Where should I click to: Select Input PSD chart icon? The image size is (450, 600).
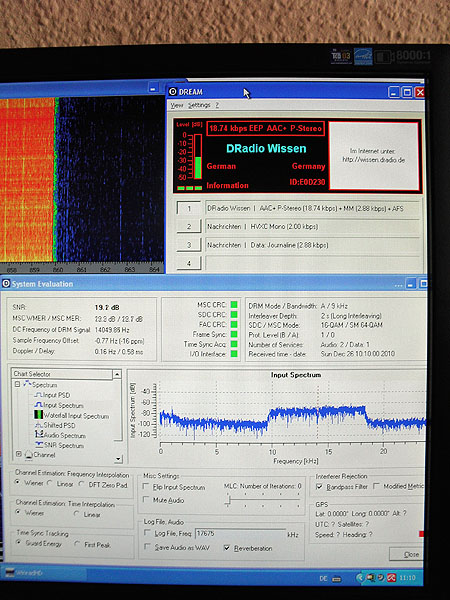[38, 395]
